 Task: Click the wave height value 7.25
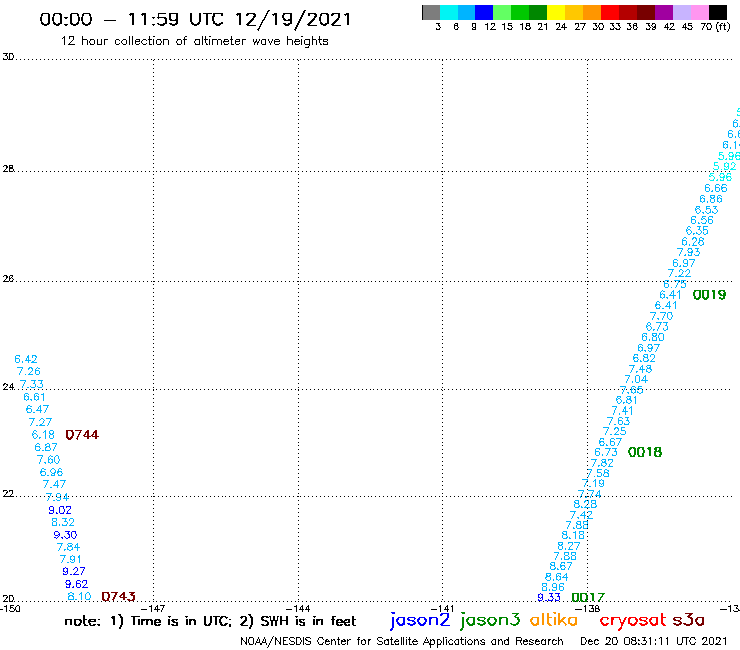tap(614, 431)
